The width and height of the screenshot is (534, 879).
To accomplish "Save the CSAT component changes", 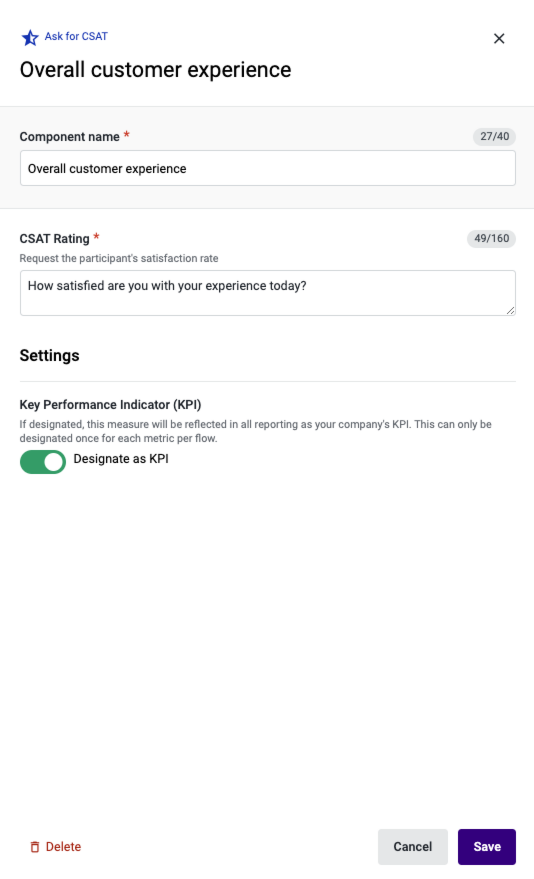I will coord(486,846).
